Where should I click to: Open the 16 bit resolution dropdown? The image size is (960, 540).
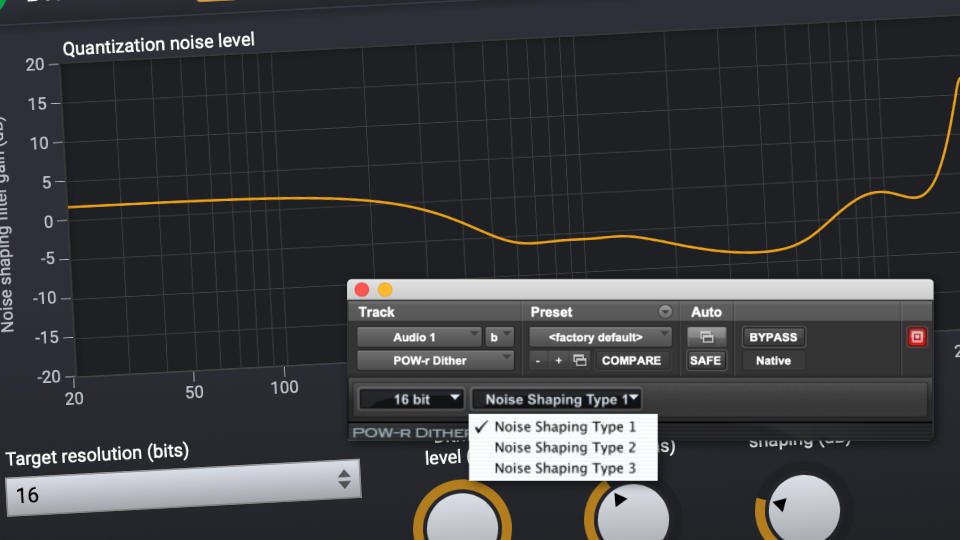(x=411, y=399)
